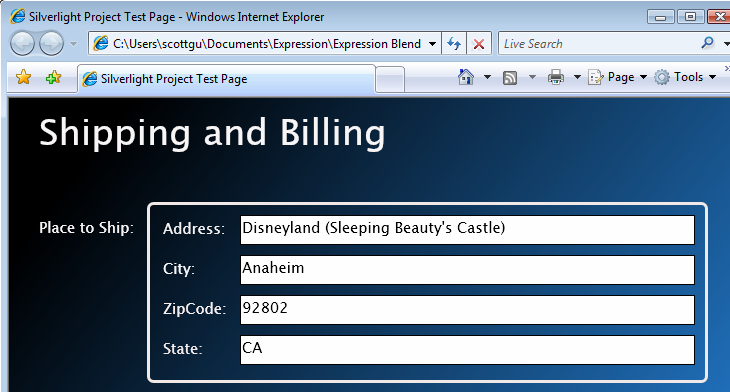This screenshot has width=730, height=392.
Task: Click the Address label
Action: coord(194,229)
